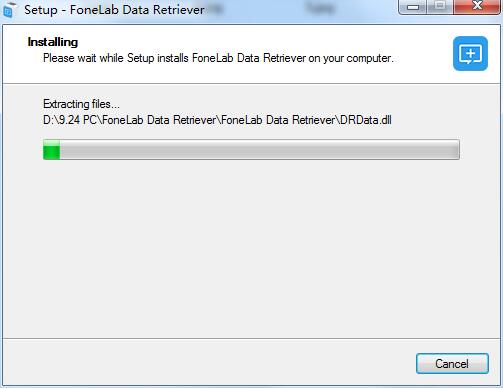503x388 pixels.
Task: Click the empty gray area below the progress bar
Action: 251,247
